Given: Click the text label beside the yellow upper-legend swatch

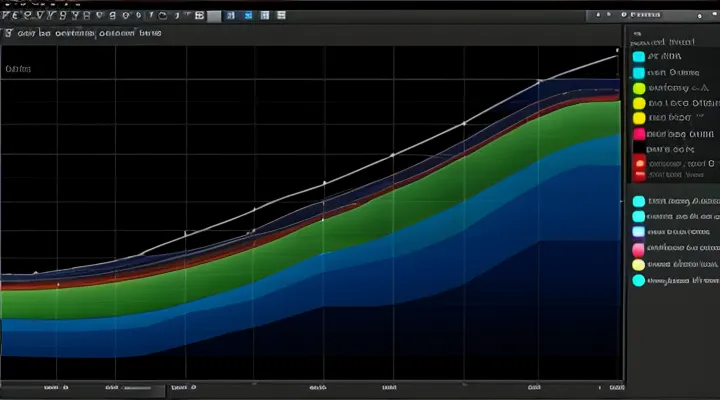Looking at the screenshot, I should (x=680, y=103).
